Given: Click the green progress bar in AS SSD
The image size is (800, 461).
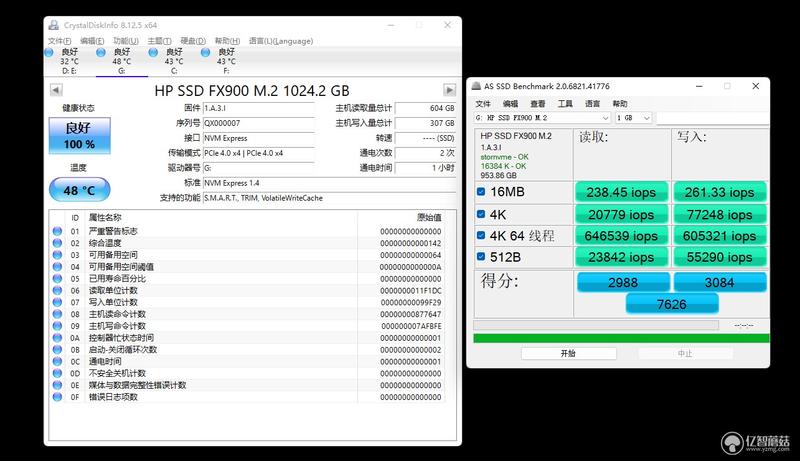Looking at the screenshot, I should click(621, 338).
